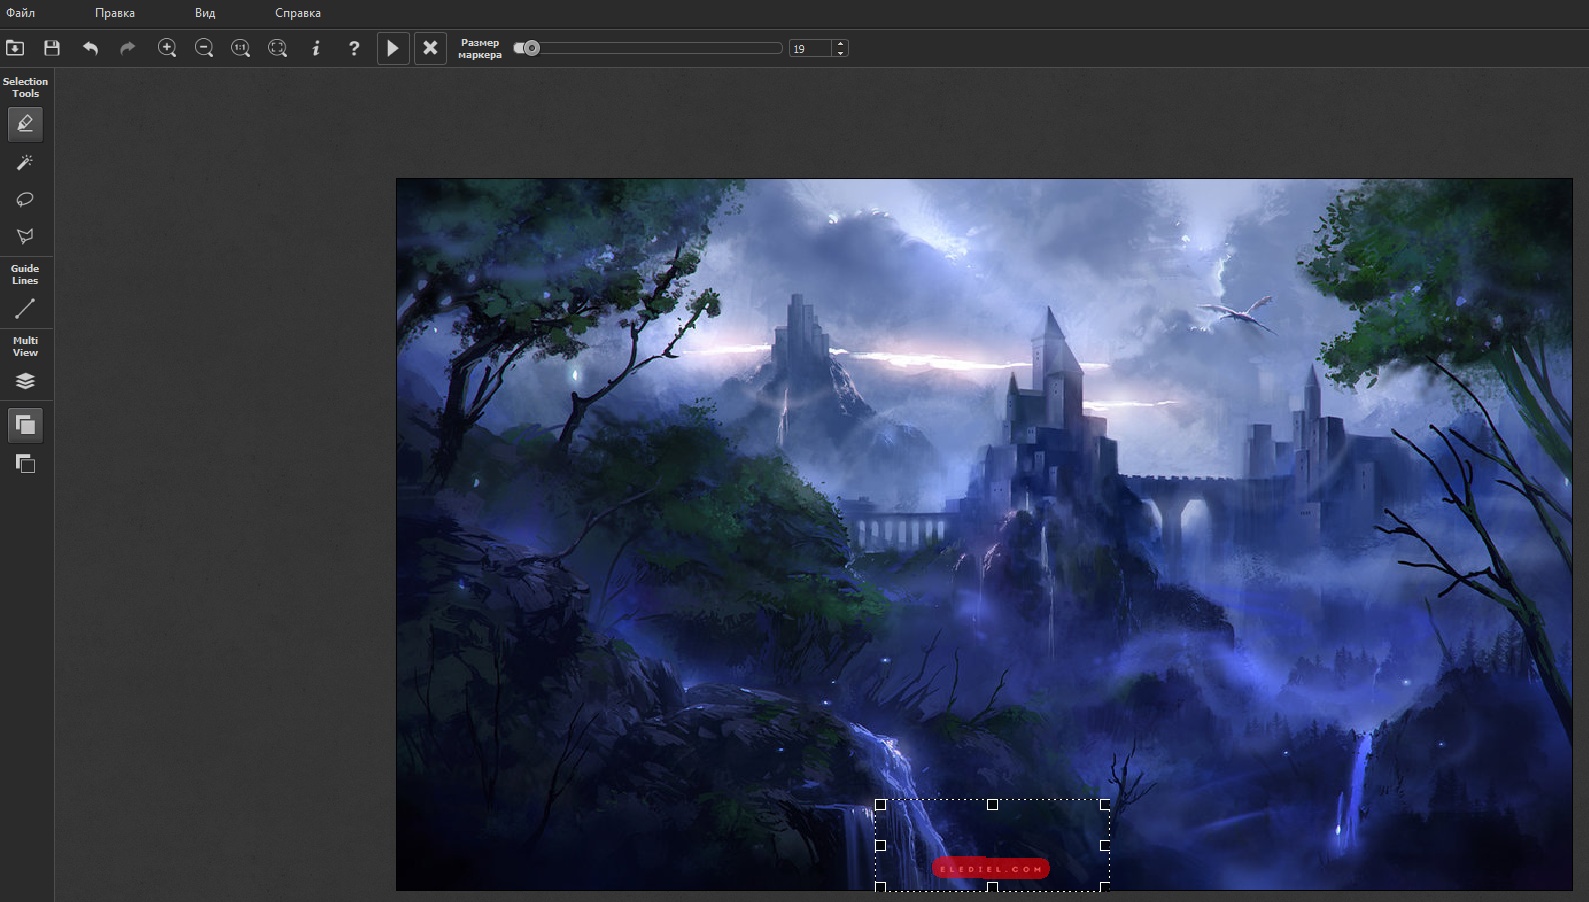Click the red watermark inside the selection
The height and width of the screenshot is (902, 1589).
991,869
